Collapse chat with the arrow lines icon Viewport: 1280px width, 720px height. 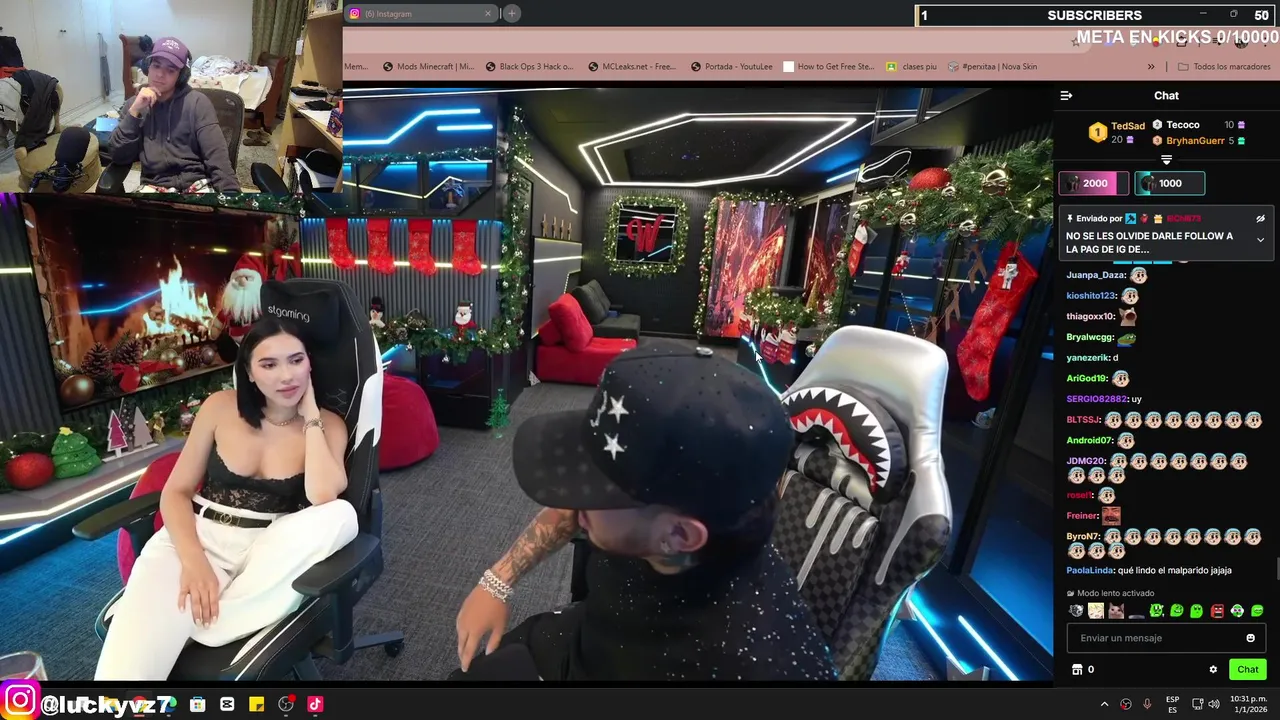tap(1066, 96)
